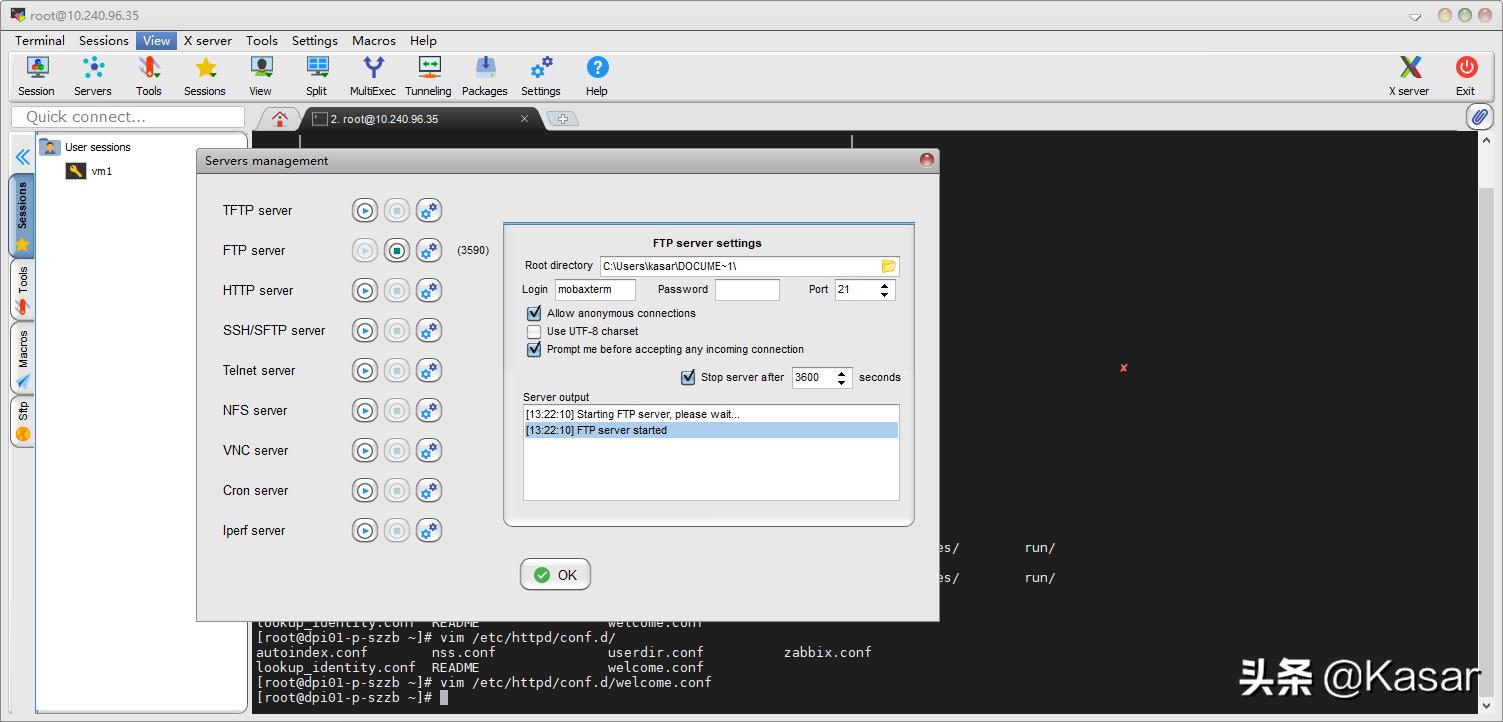Click the Tunneling toolbar icon
The image size is (1503, 722).
pyautogui.click(x=428, y=75)
